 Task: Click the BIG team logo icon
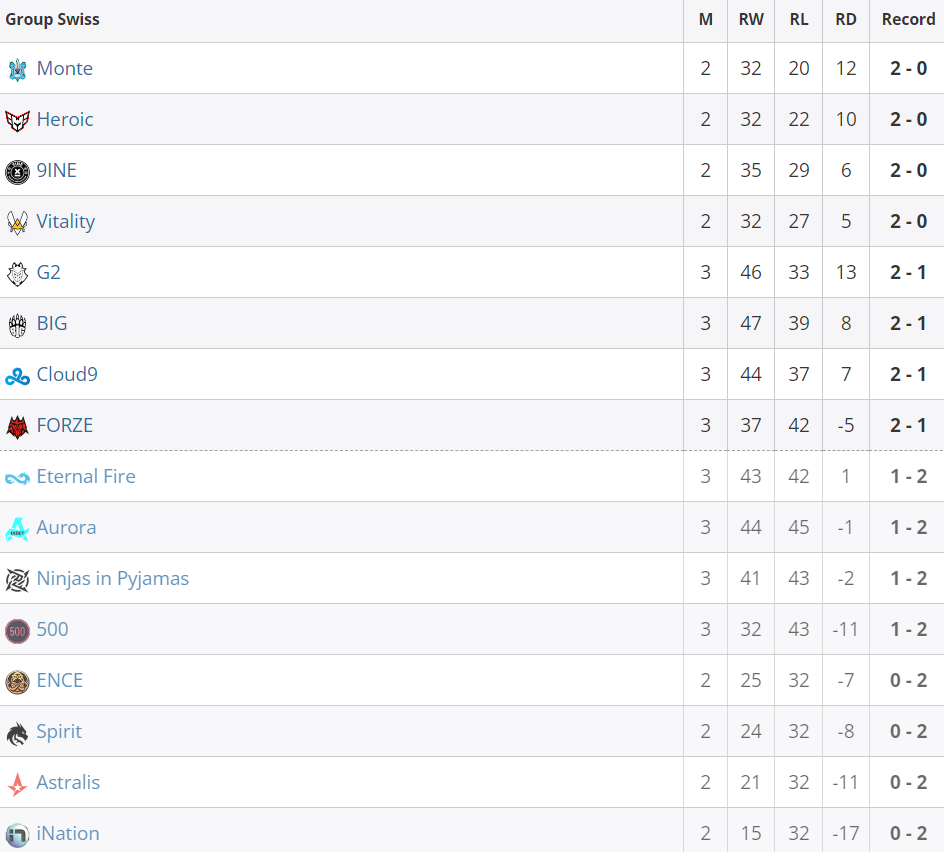pos(17,325)
